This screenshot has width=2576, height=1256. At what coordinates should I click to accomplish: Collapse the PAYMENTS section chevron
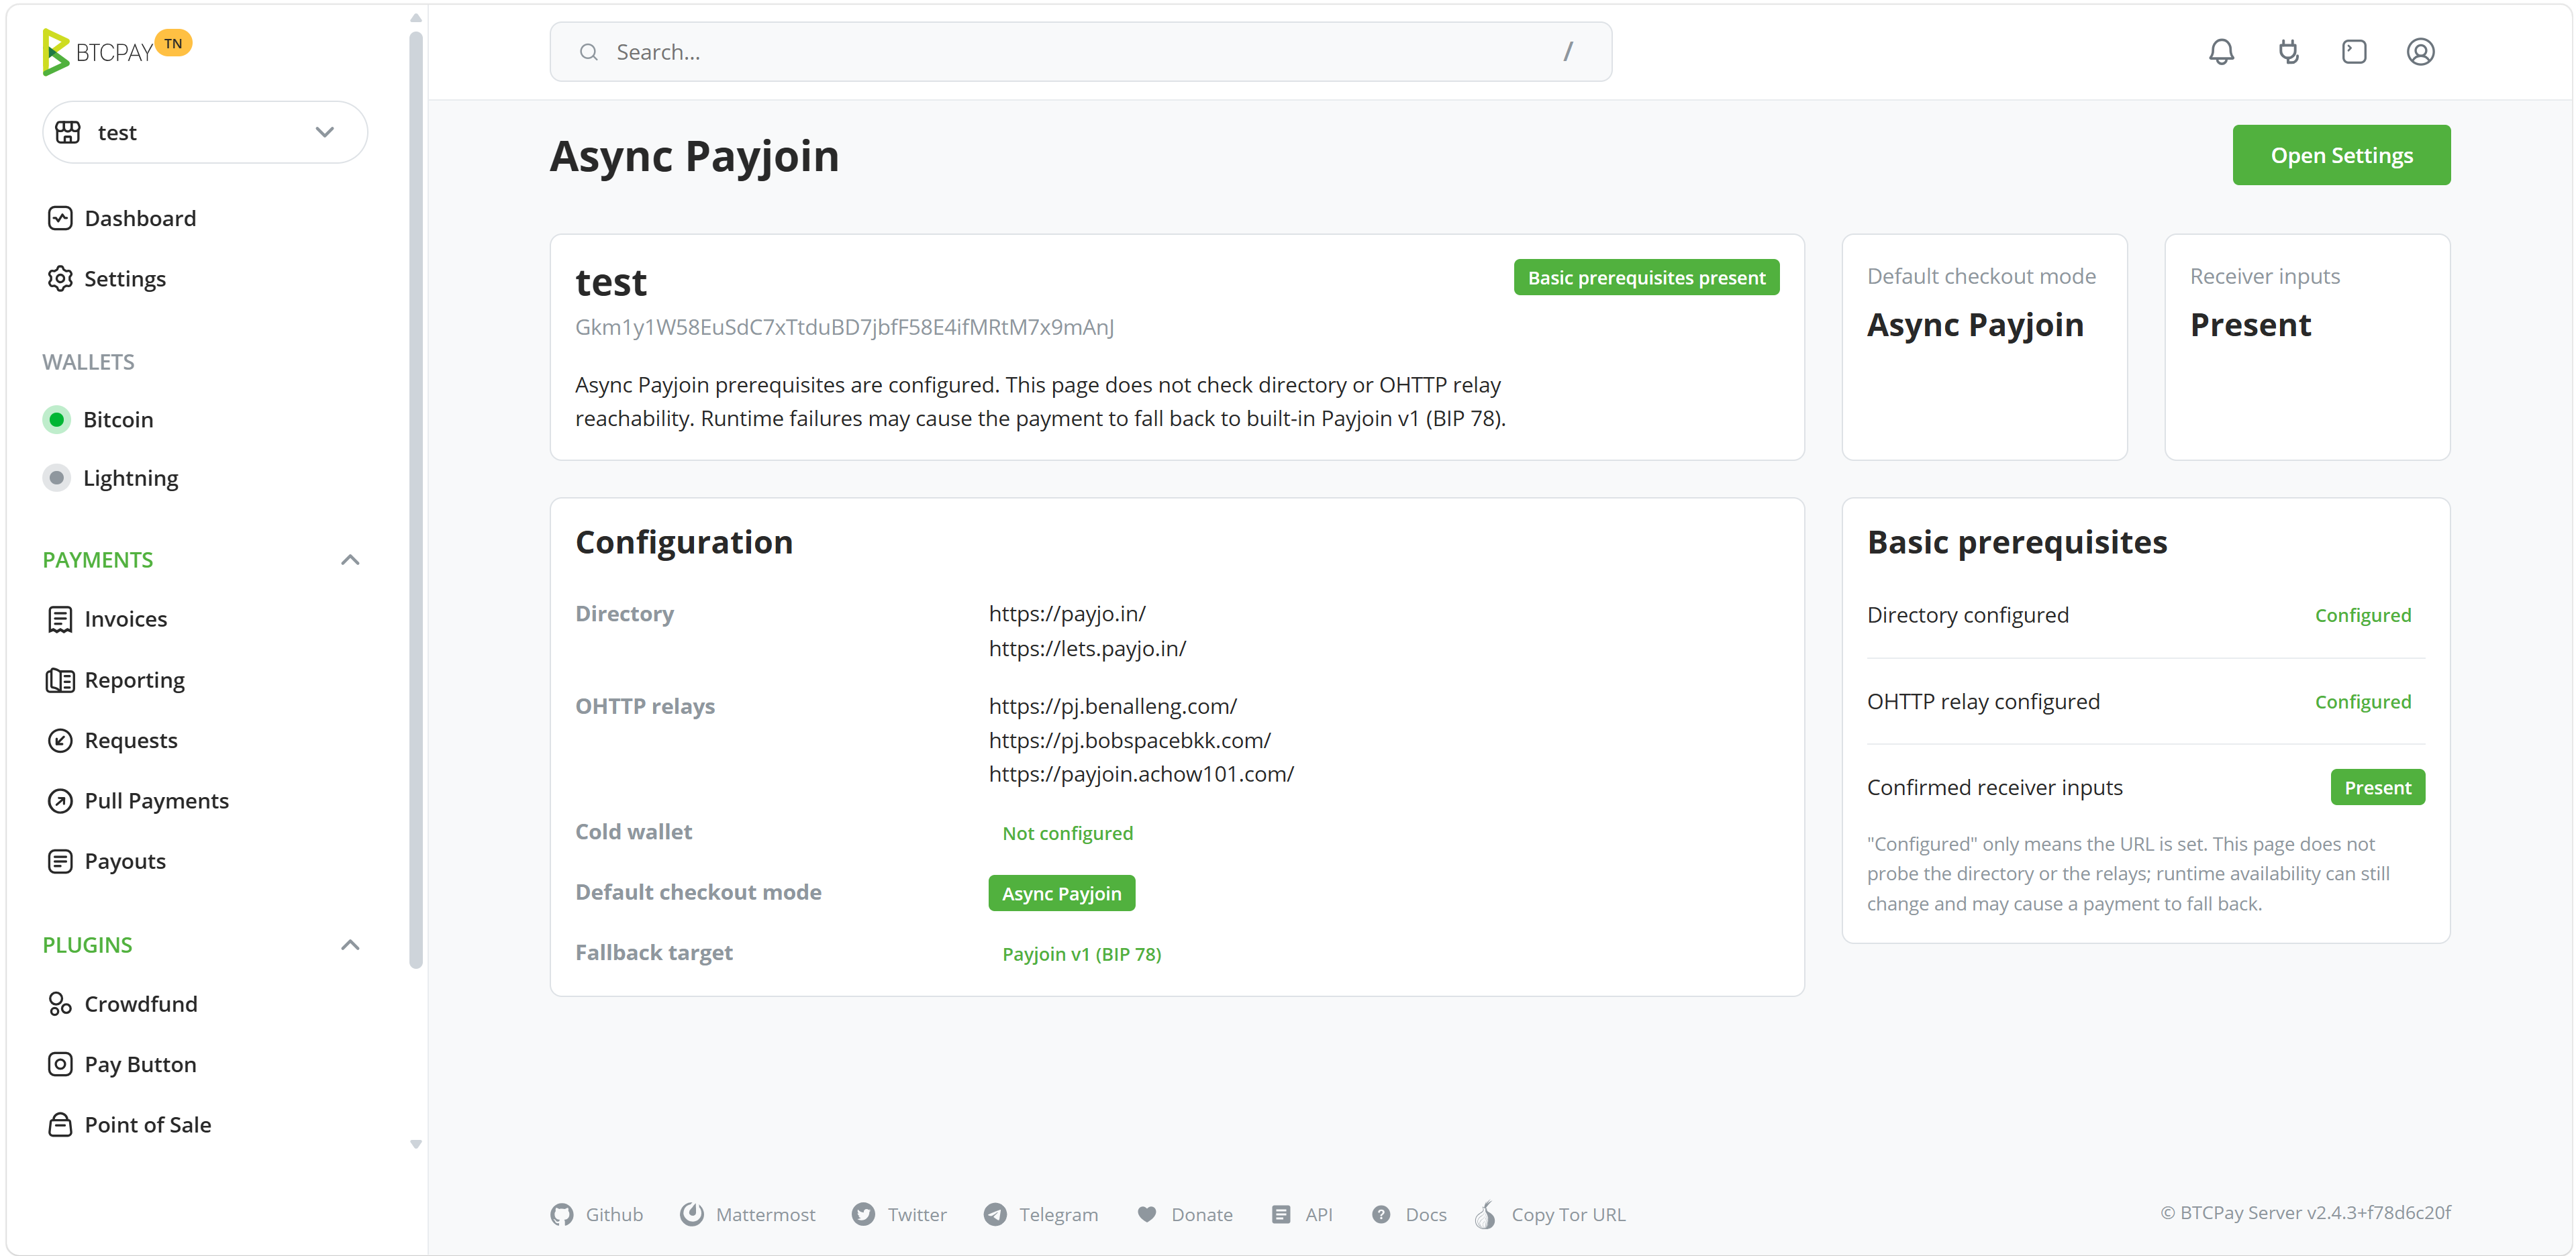pos(350,560)
